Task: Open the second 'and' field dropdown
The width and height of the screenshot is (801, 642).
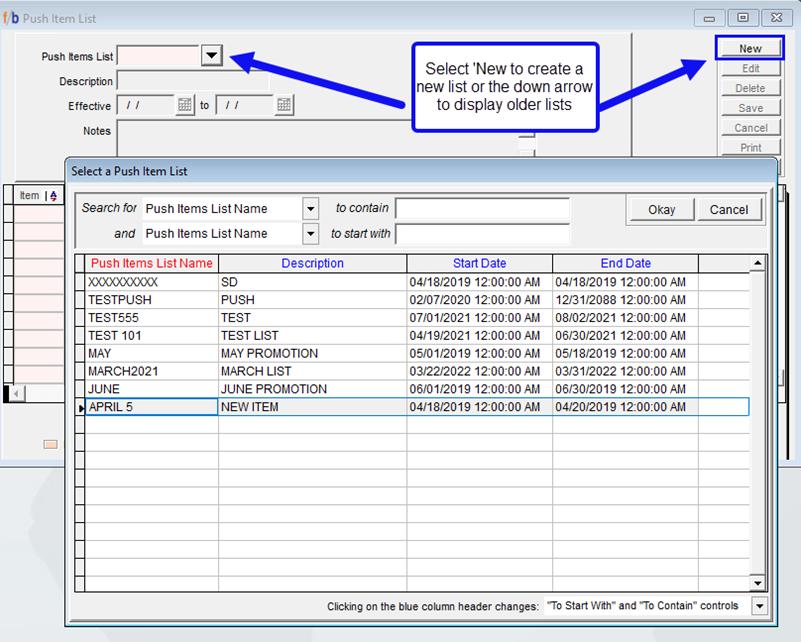Action: click(x=310, y=234)
